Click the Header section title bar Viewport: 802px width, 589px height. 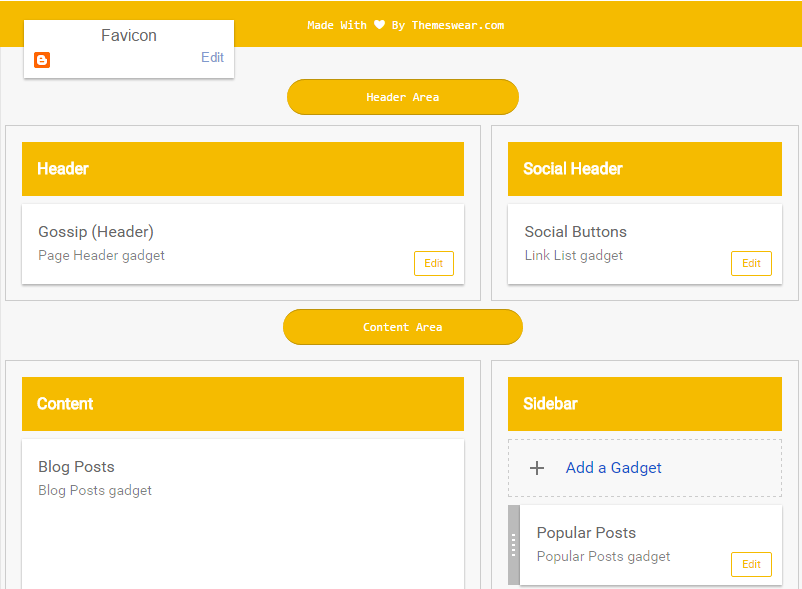coord(243,169)
